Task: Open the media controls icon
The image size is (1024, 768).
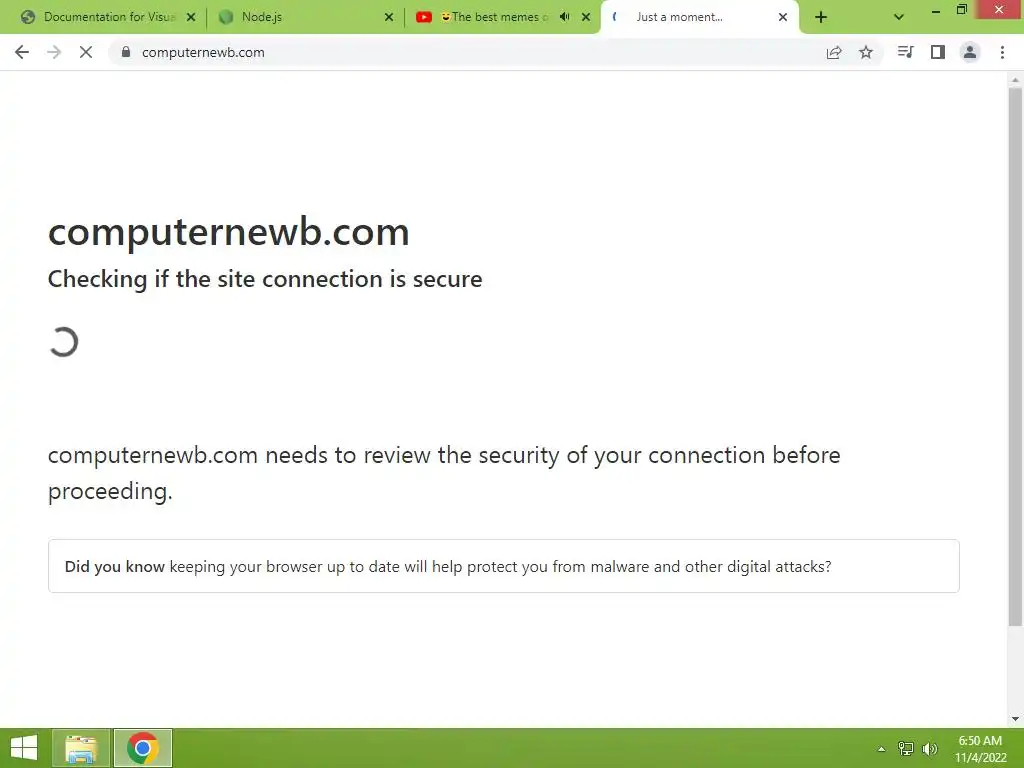Action: pos(905,52)
